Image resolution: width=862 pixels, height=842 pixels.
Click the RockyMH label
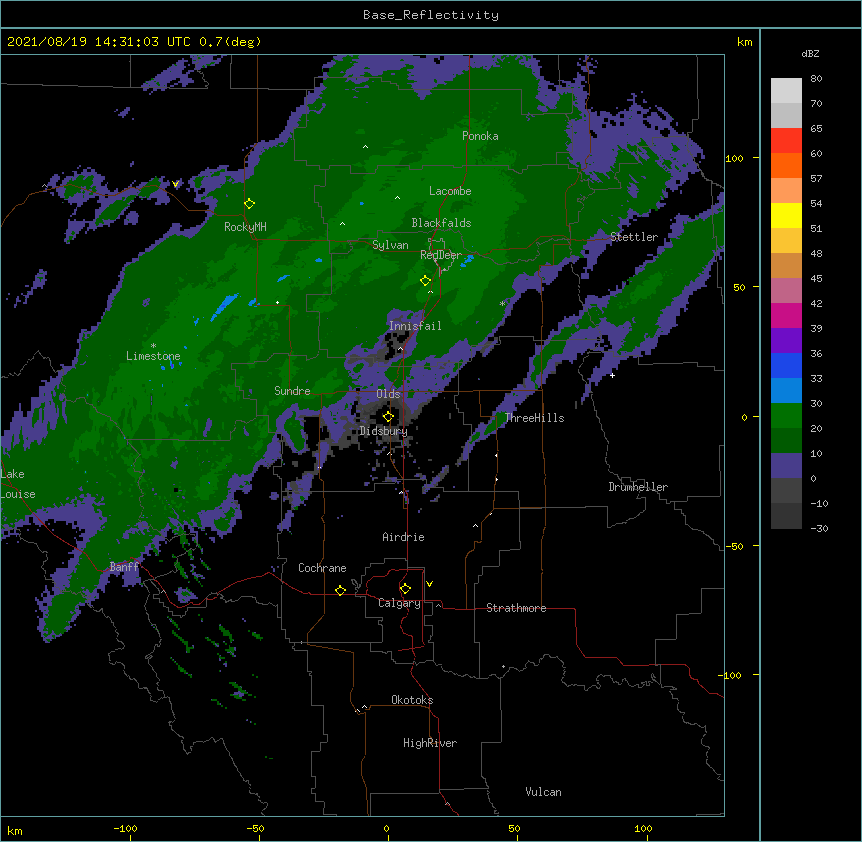point(245,227)
